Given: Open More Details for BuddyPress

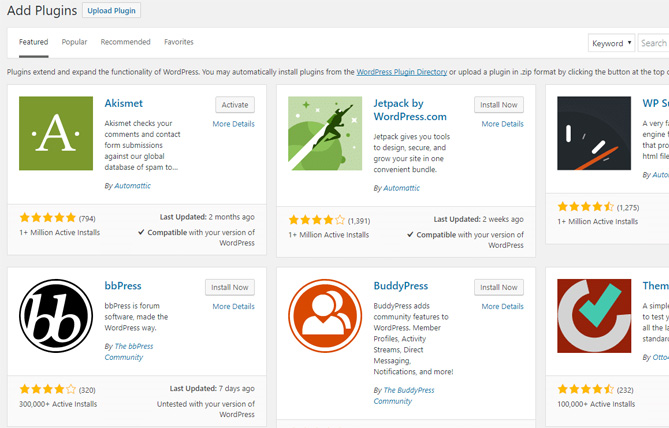Looking at the screenshot, I should click(x=502, y=307).
